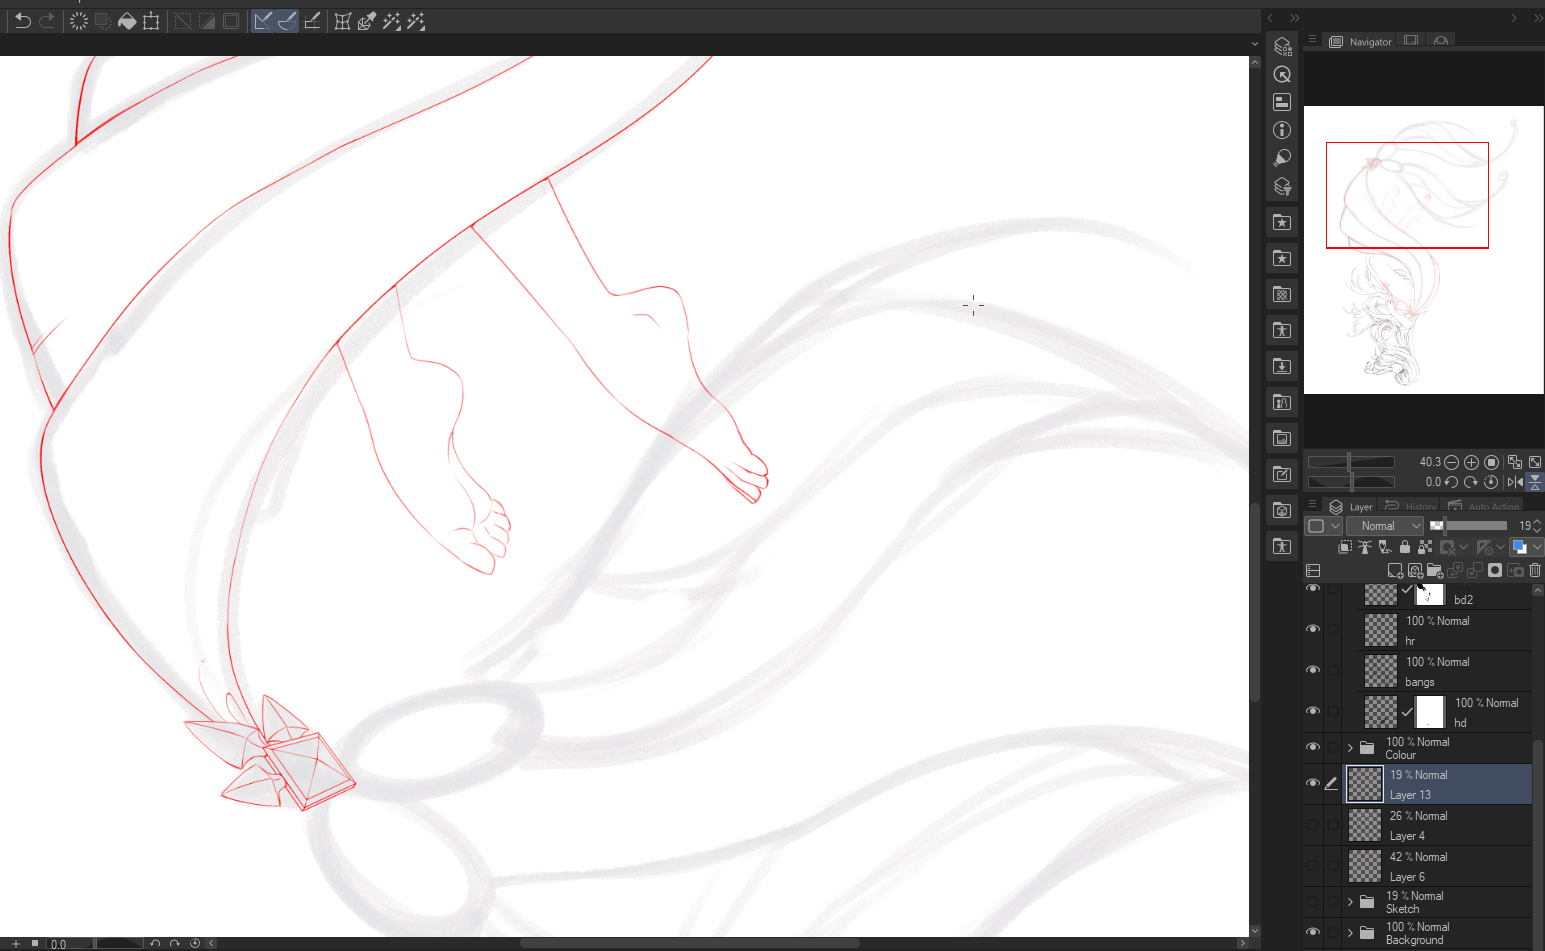Click the Fill bucket icon in the toolbar
The width and height of the screenshot is (1545, 951).
point(127,21)
